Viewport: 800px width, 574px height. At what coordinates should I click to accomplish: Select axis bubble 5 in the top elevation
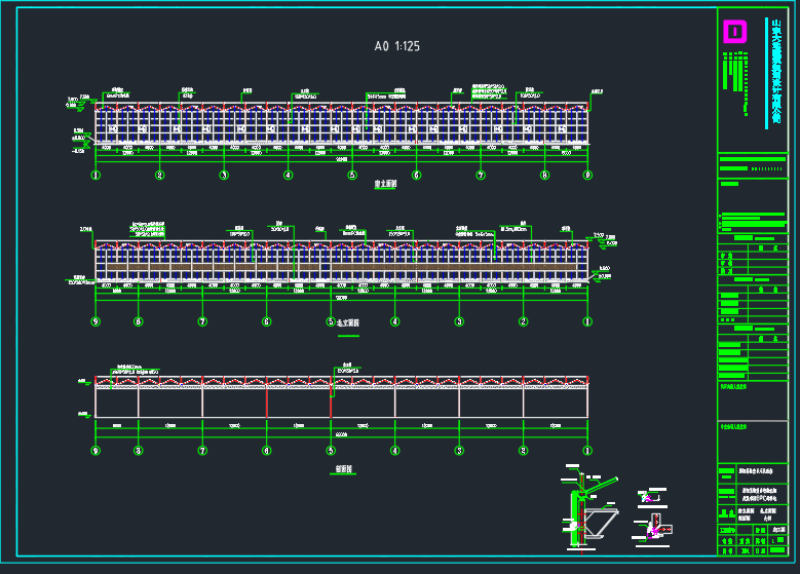tap(352, 175)
